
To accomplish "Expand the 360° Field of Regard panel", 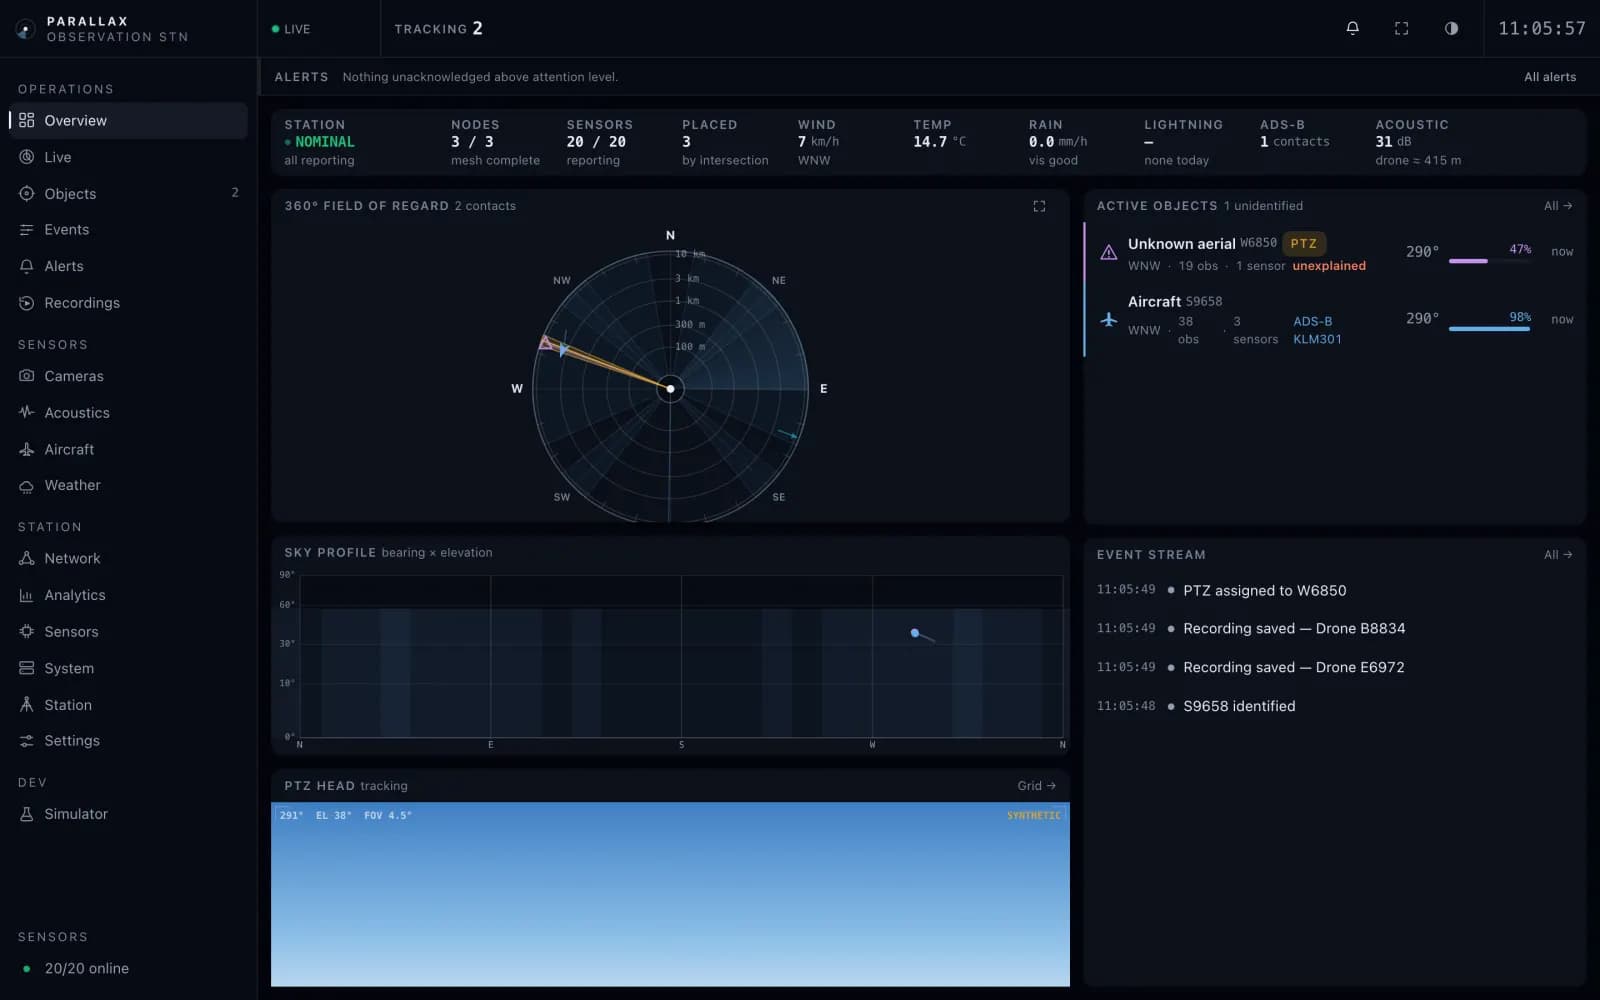I will [x=1039, y=206].
